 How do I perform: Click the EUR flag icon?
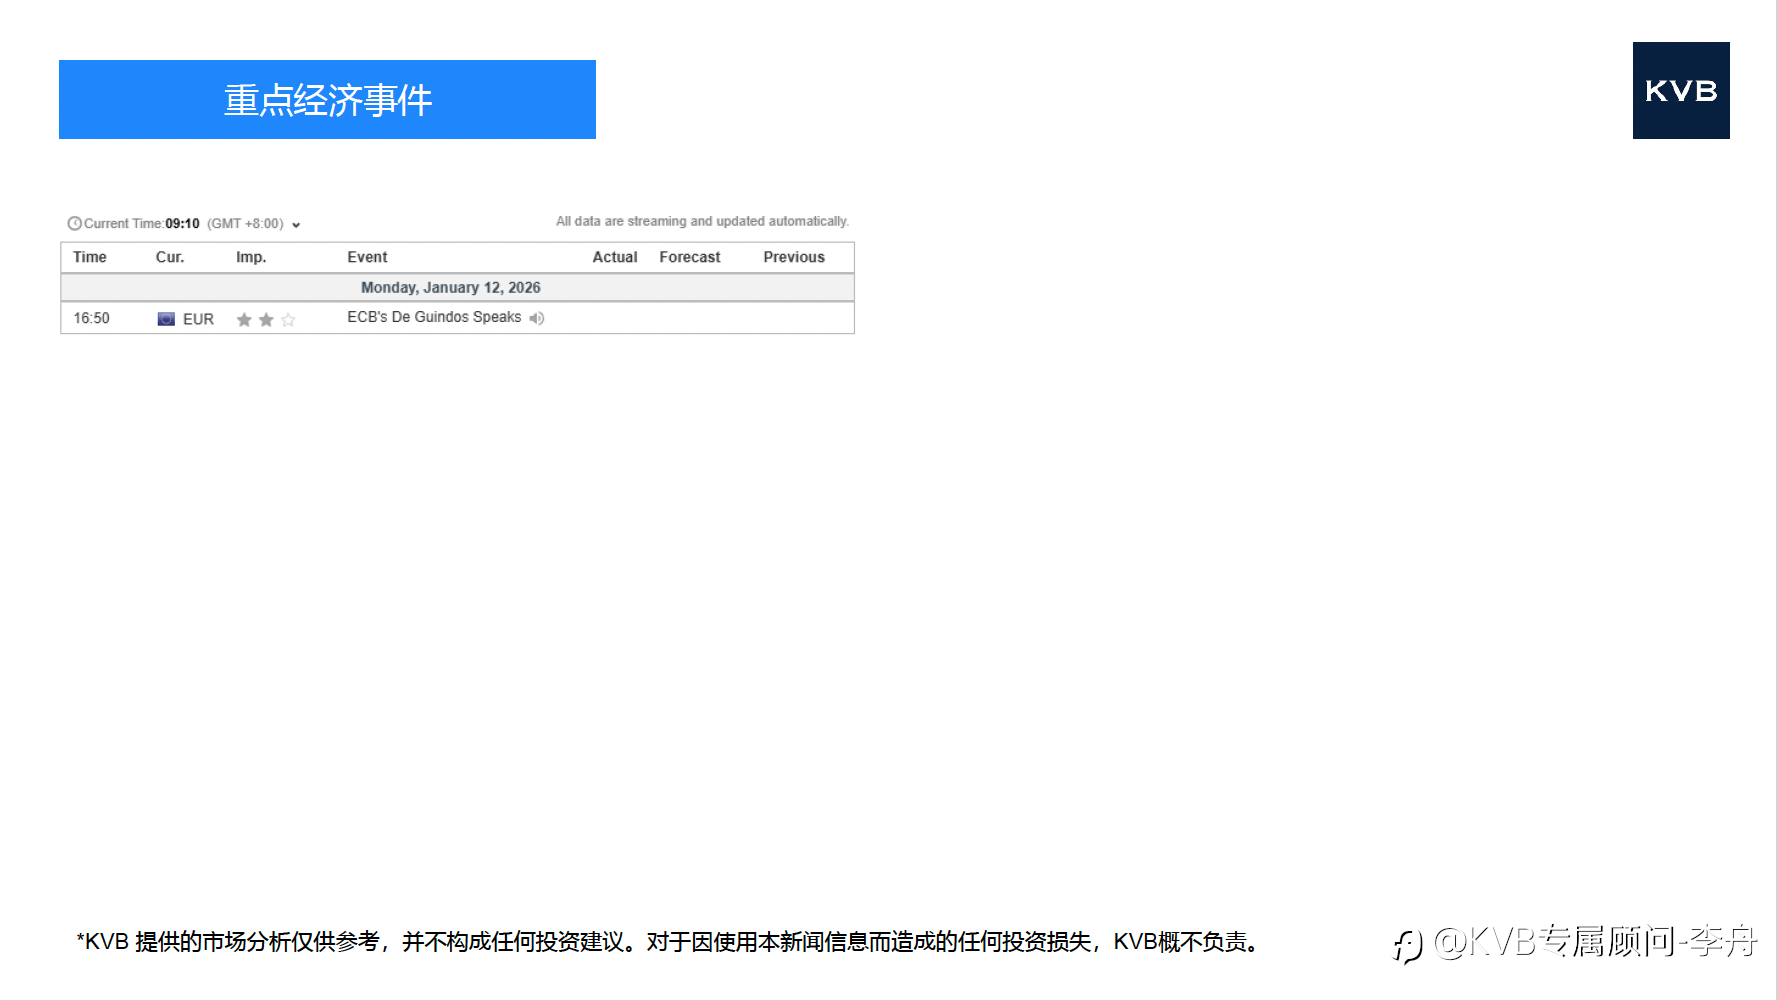[x=166, y=319]
